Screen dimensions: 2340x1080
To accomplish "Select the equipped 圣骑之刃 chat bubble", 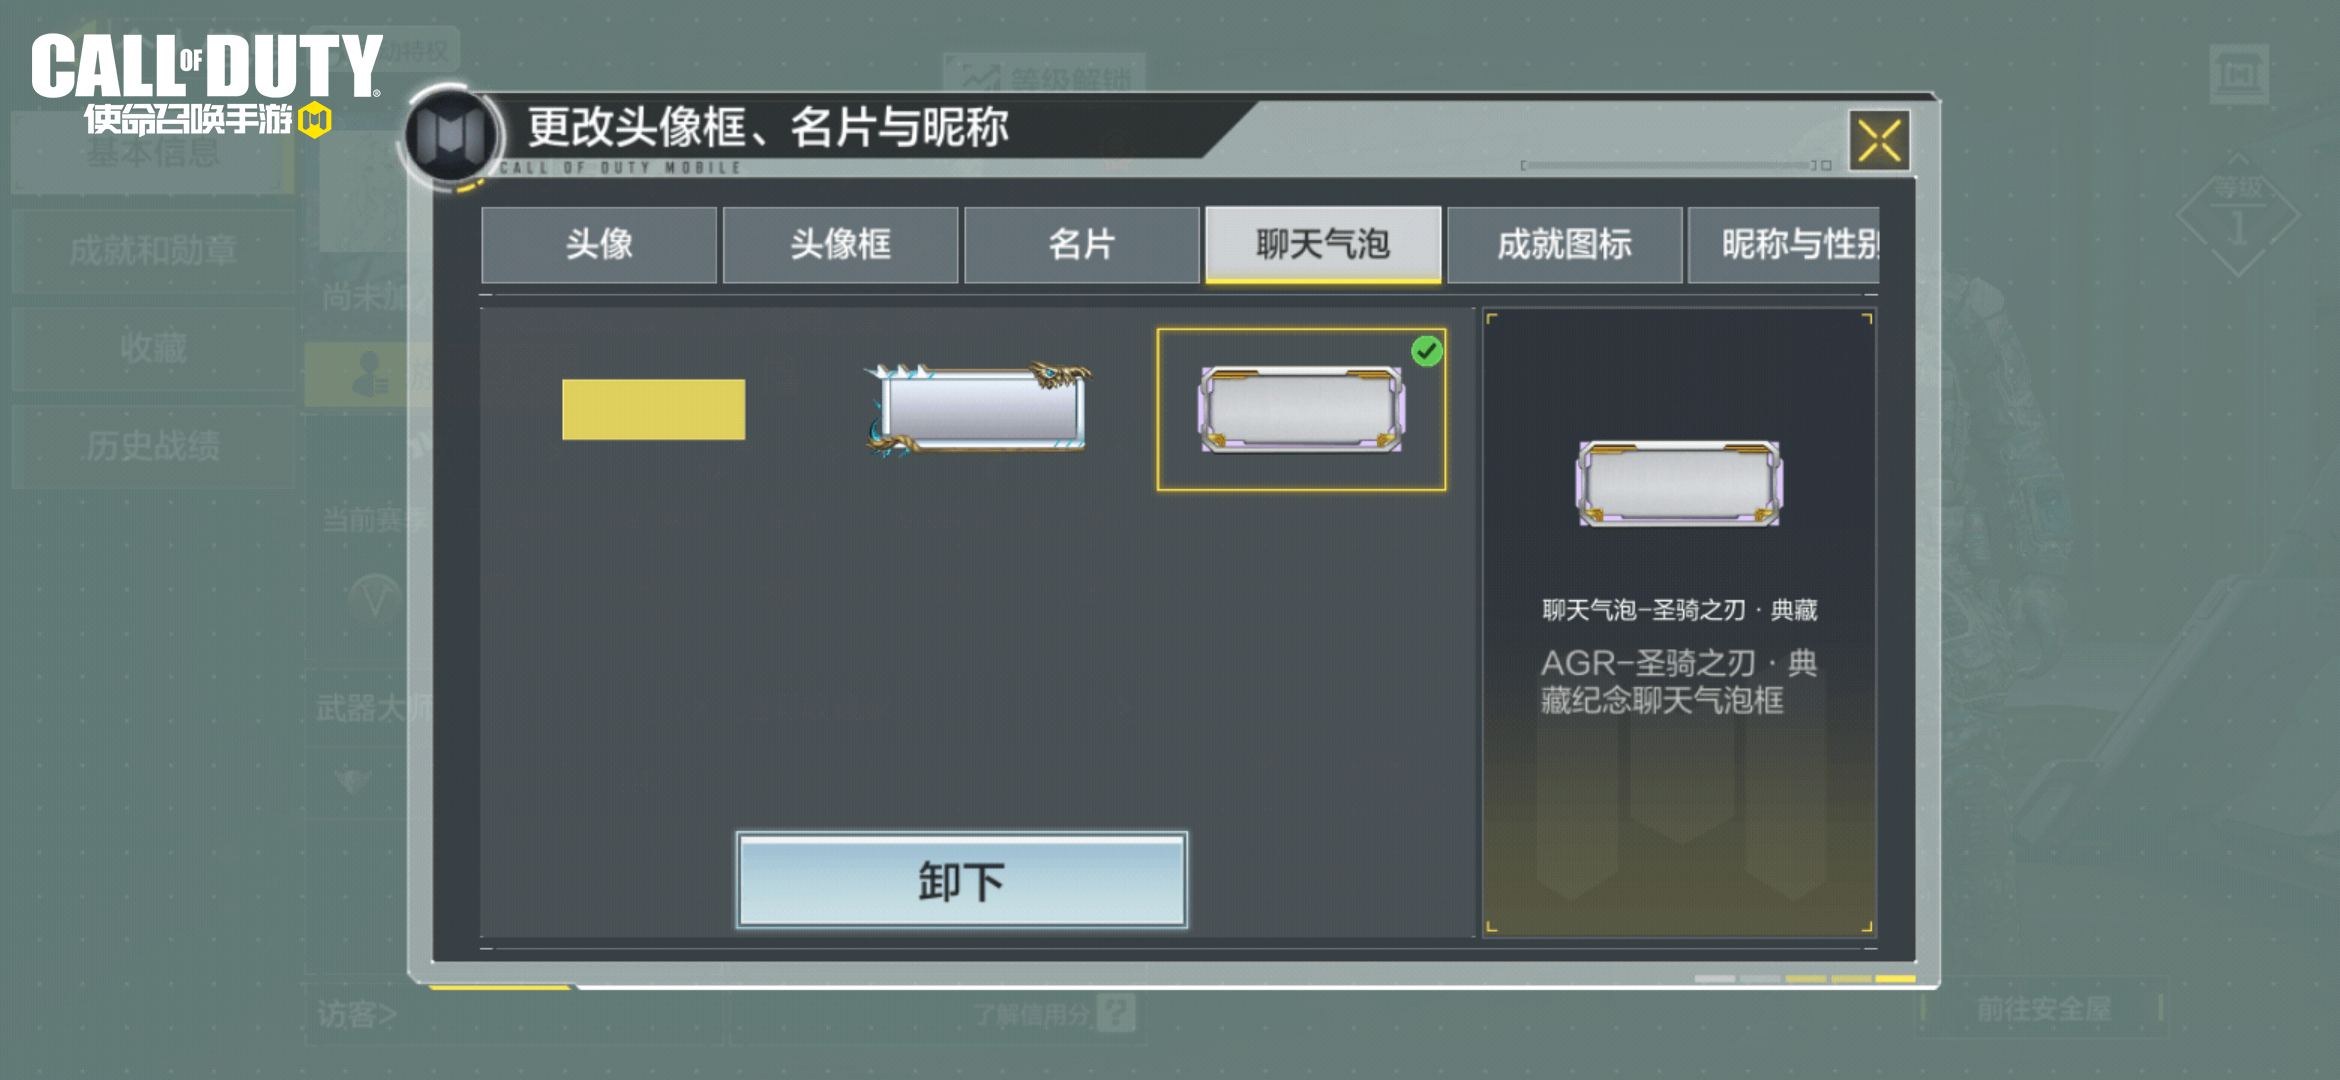I will [x=1301, y=410].
